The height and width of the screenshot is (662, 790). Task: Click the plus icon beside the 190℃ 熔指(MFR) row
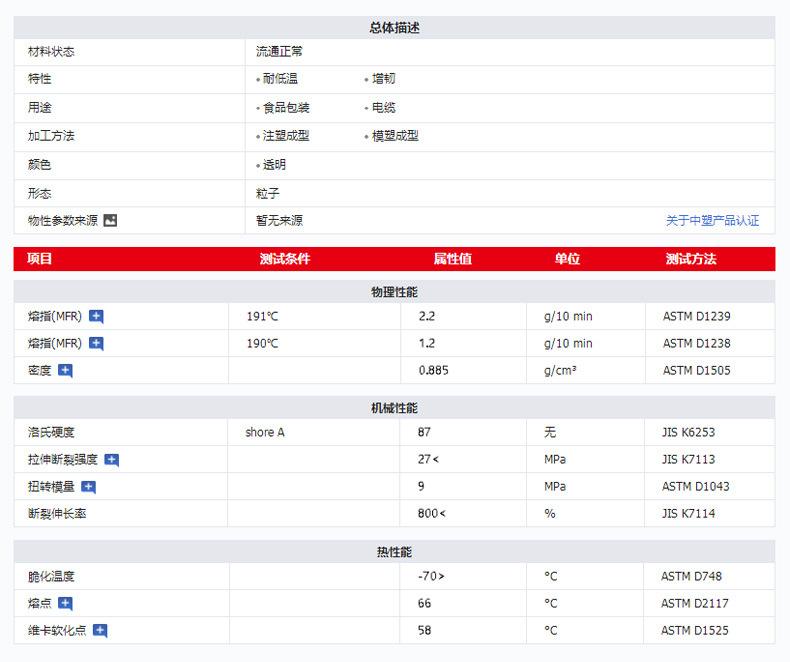[96, 343]
